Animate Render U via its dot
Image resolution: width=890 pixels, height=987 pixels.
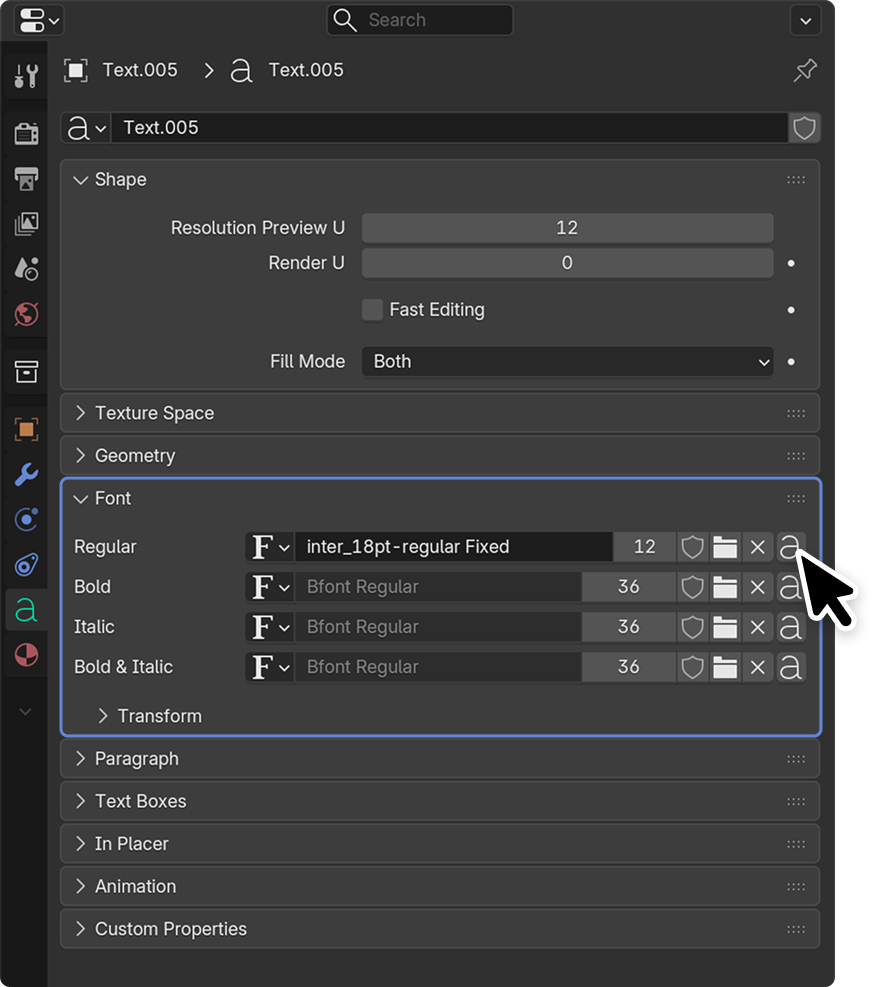point(791,263)
